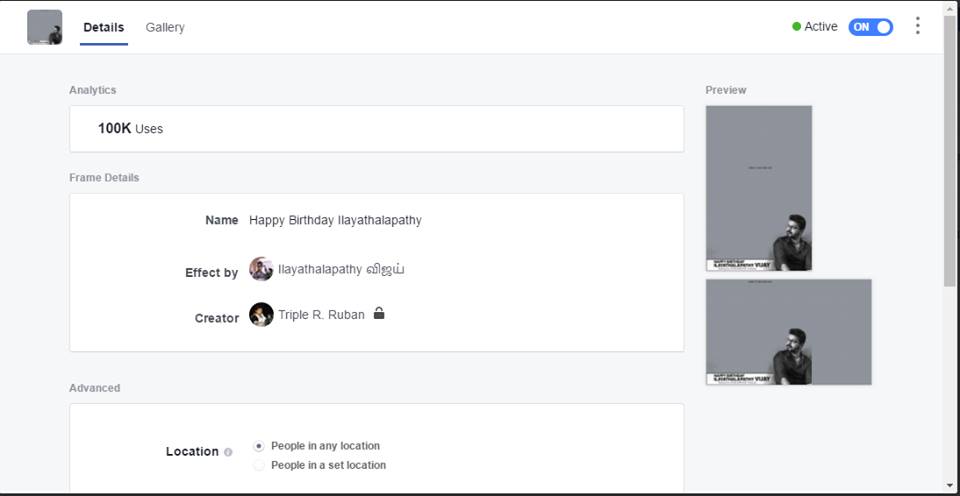Click the Frame Details heading
Viewport: 960px width, 496px height.
[104, 178]
